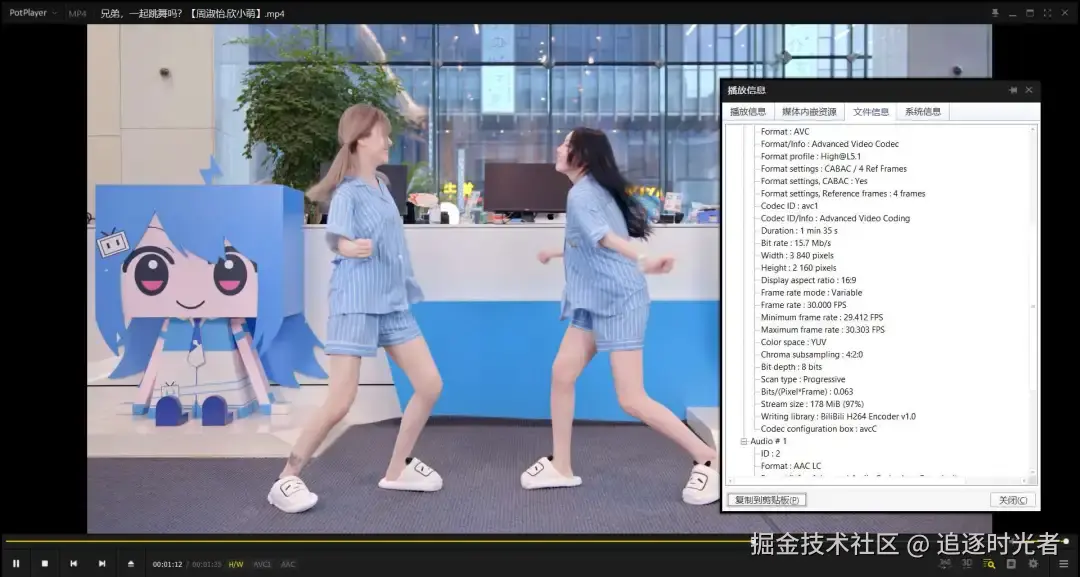The width and height of the screenshot is (1080, 577).
Task: Switch to the 播放信息 tab
Action: pyautogui.click(x=747, y=112)
